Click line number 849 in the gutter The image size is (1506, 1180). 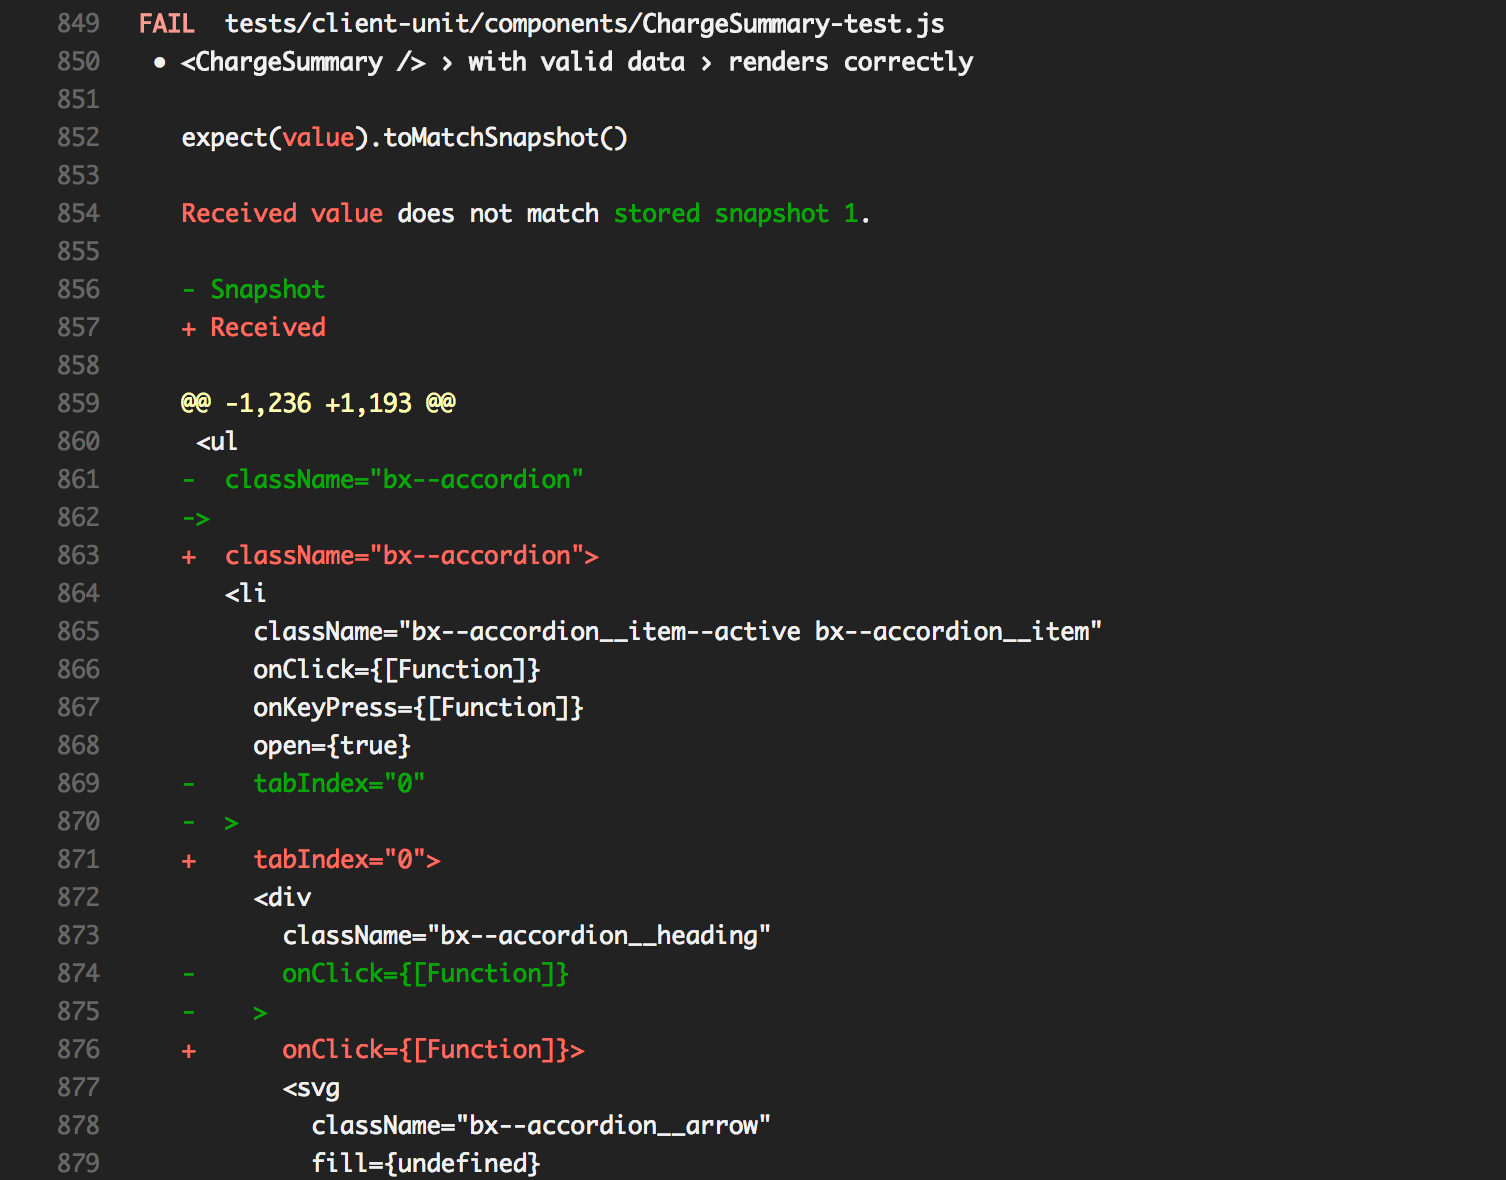78,23
